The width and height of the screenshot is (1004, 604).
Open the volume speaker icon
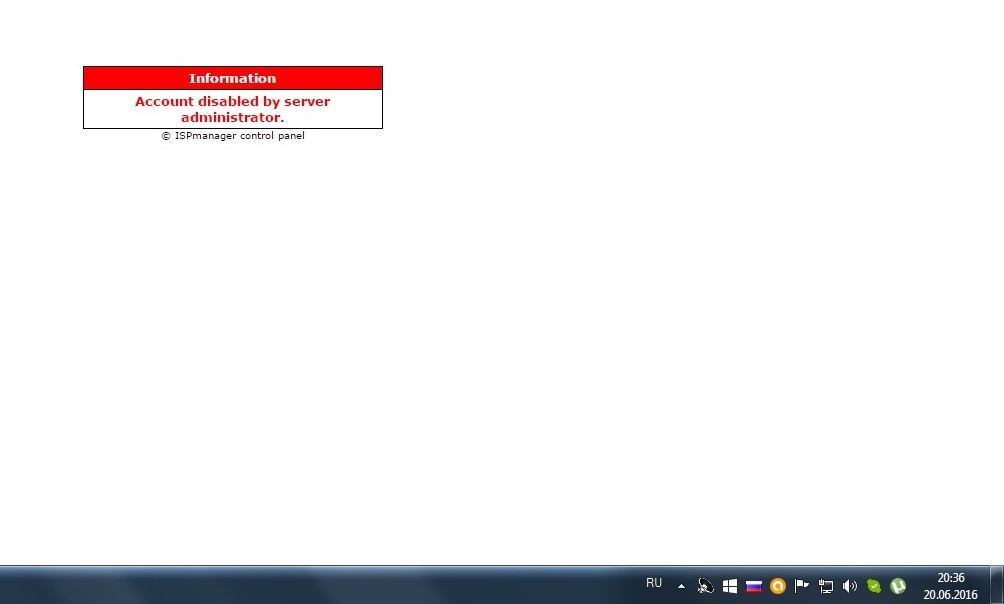850,586
